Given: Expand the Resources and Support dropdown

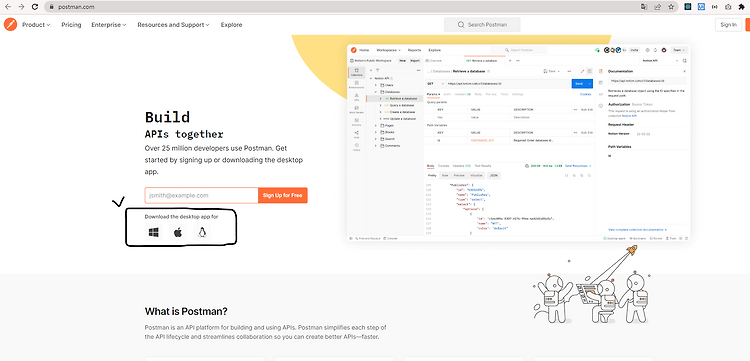Looking at the screenshot, I should click(x=173, y=25).
